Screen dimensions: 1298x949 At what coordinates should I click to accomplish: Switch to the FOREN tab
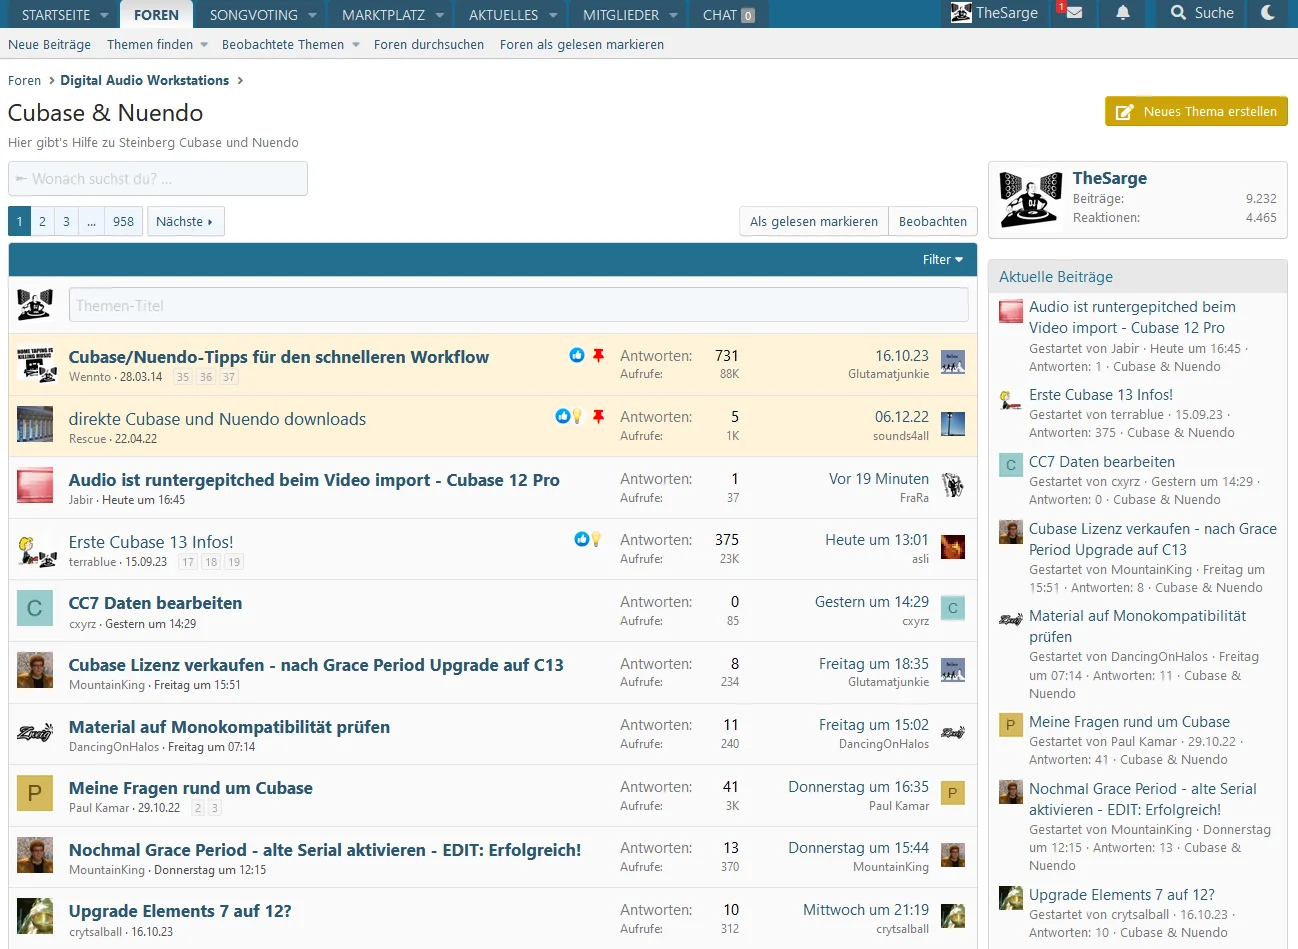click(156, 15)
